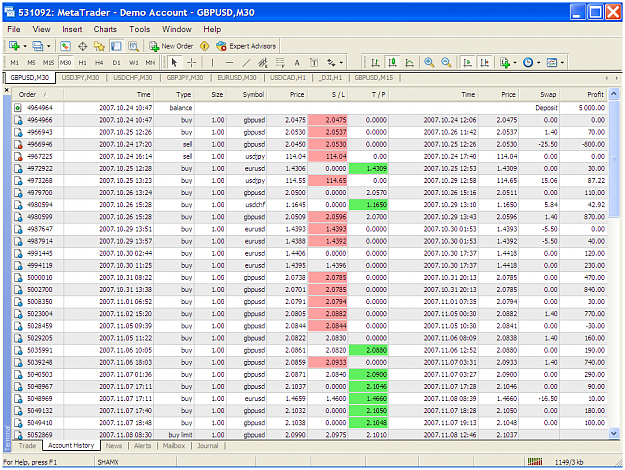Screen dimensions: 625x470
Task: Select the D1 timeframe
Action: pos(116,63)
